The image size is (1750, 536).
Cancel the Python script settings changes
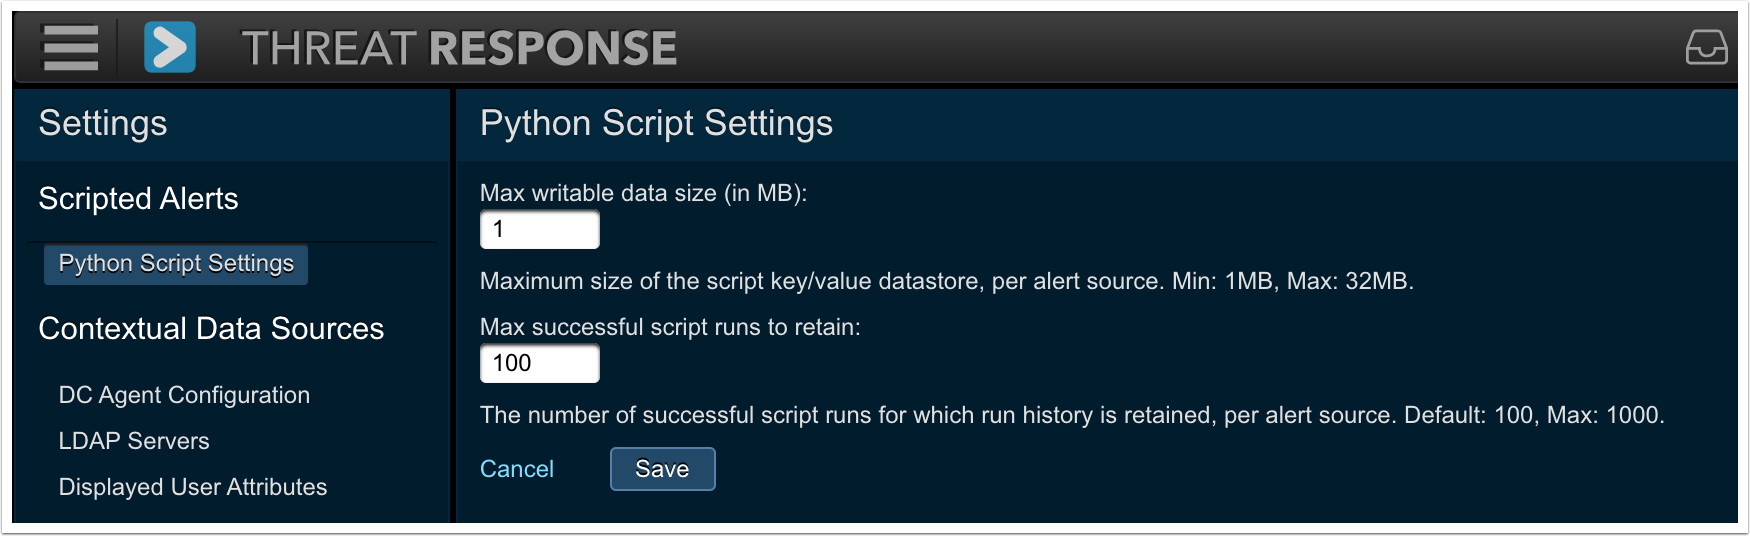(x=516, y=469)
